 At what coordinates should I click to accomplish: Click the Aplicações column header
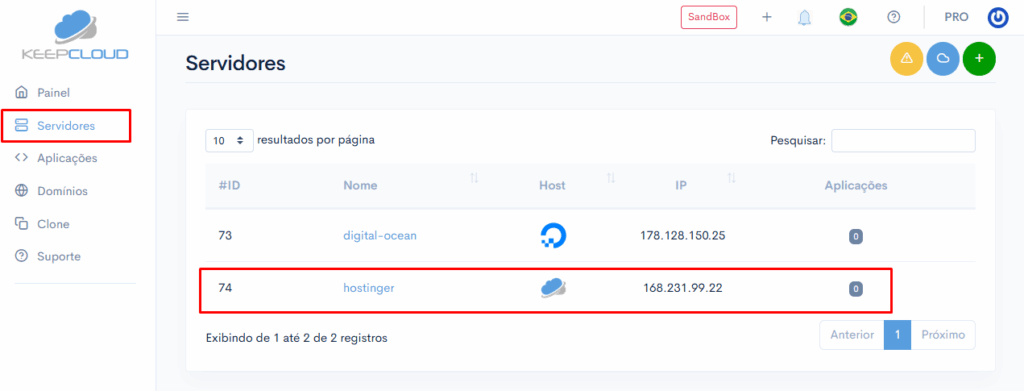856,185
